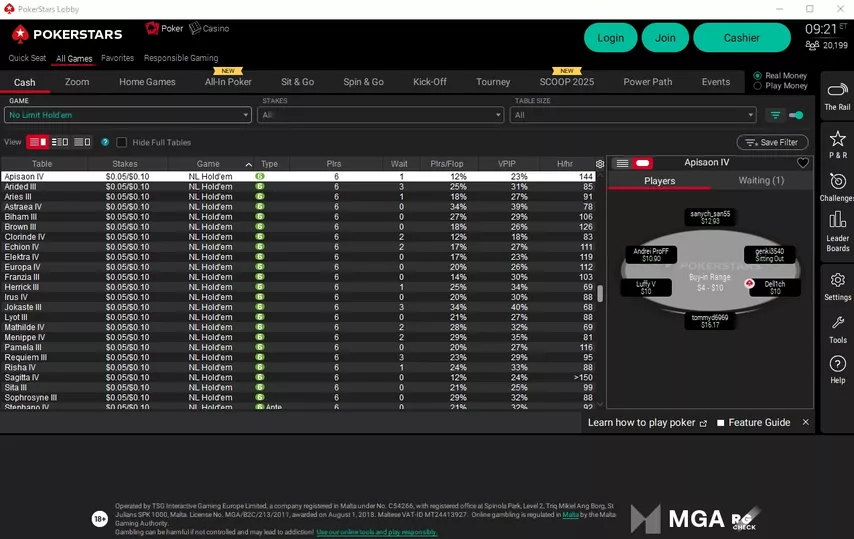Click the green filter funnel icon
Screen dimensions: 854x539
pyautogui.click(x=775, y=115)
